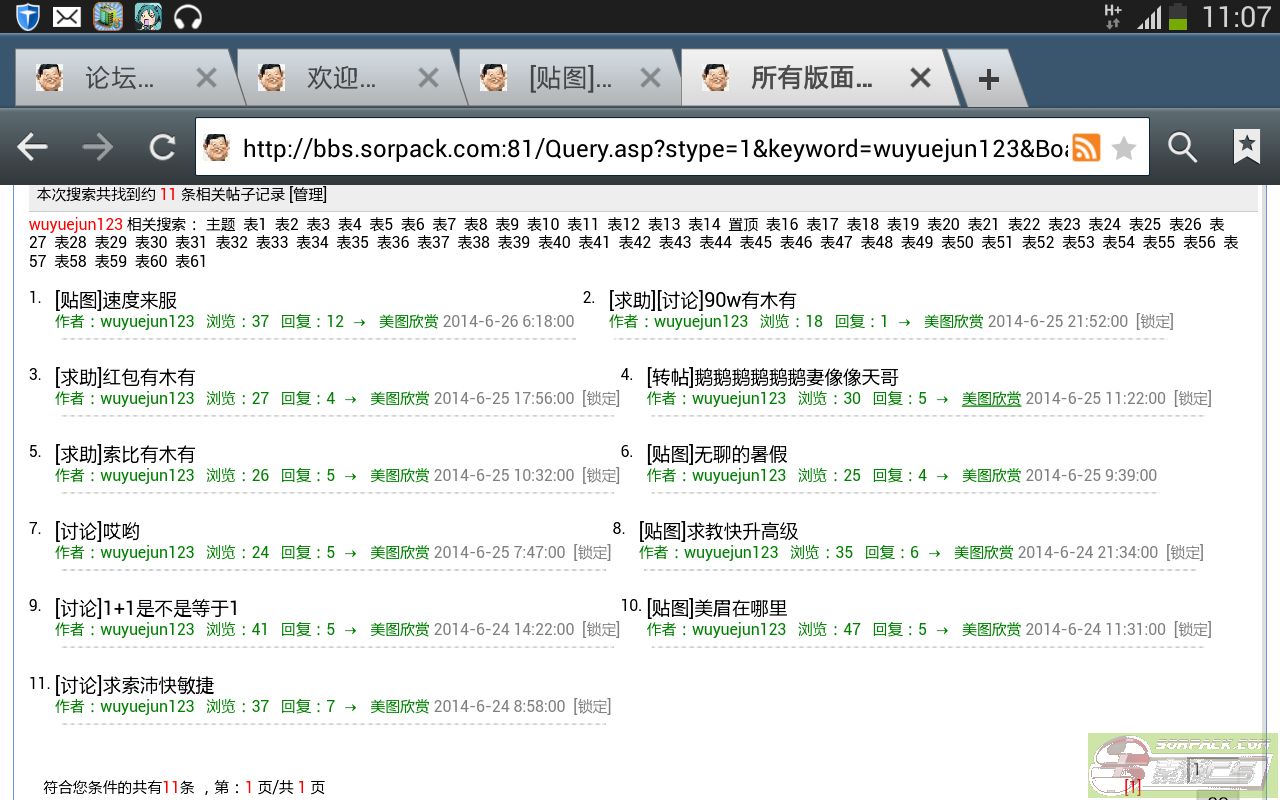
Task: Close the 论坛 tab
Action: [x=206, y=78]
